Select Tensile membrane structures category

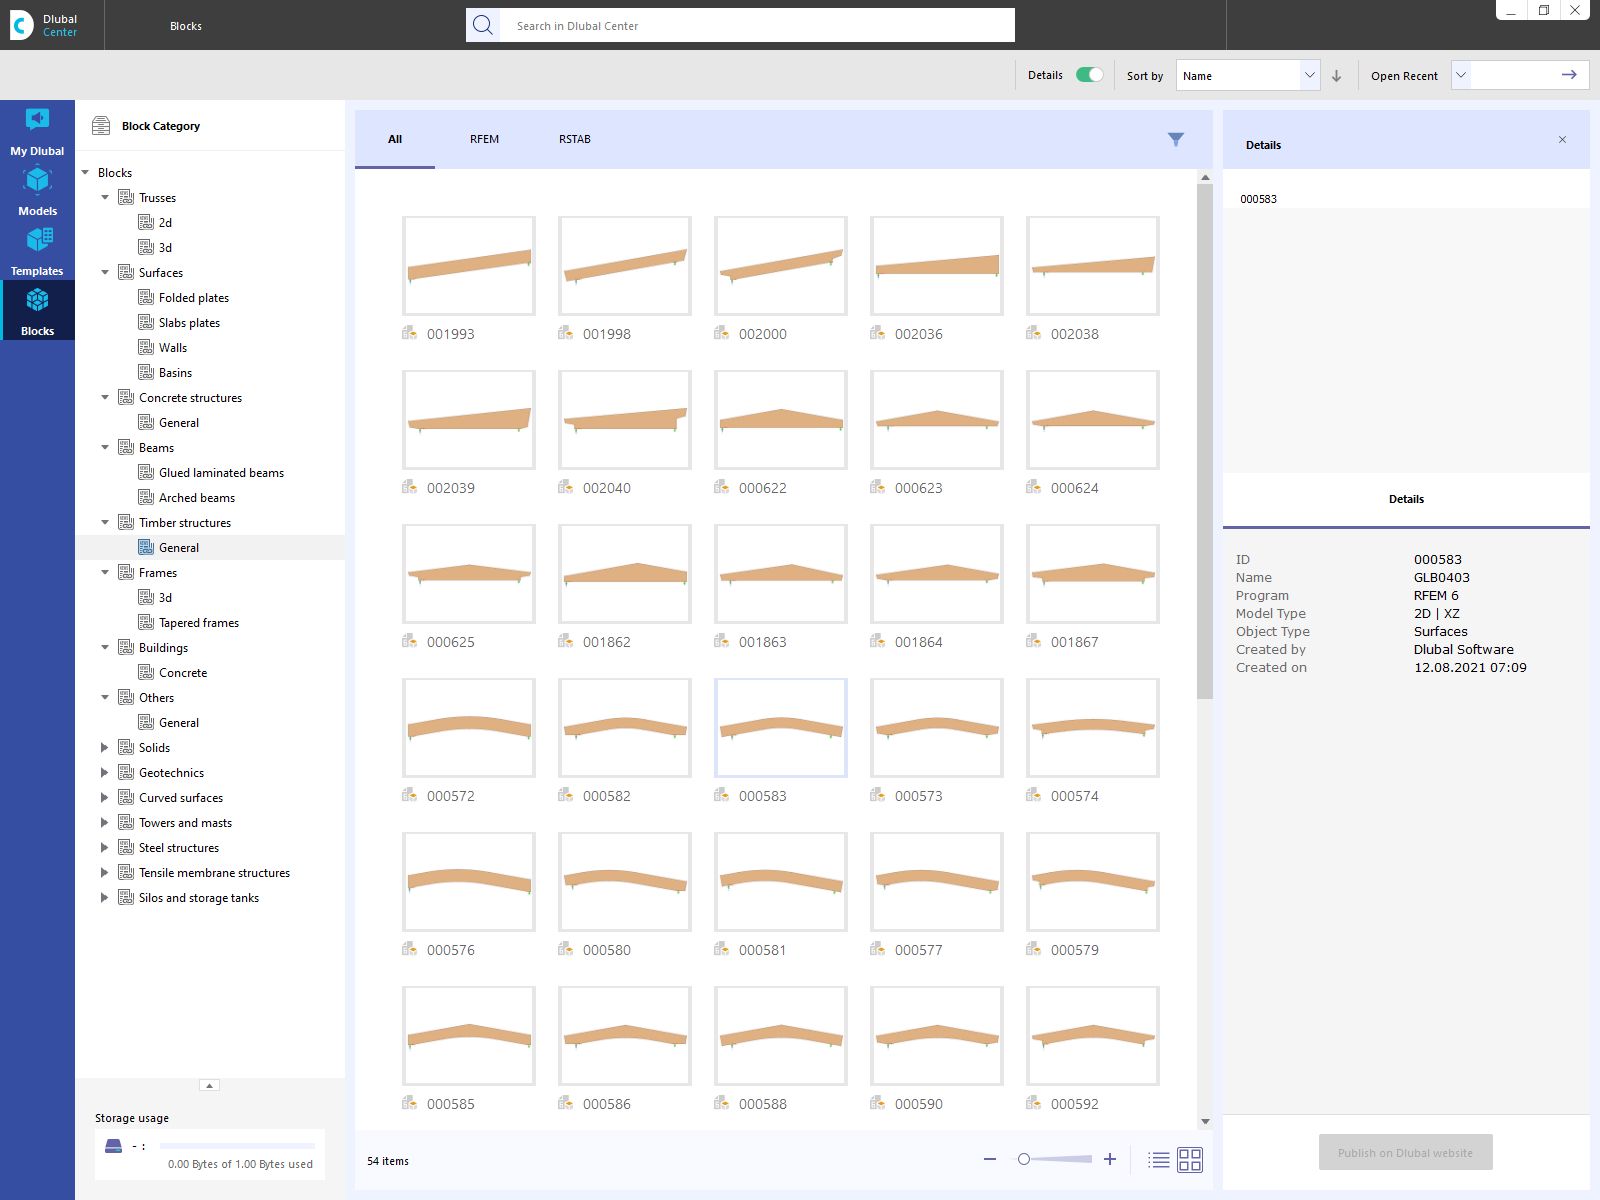tap(214, 872)
